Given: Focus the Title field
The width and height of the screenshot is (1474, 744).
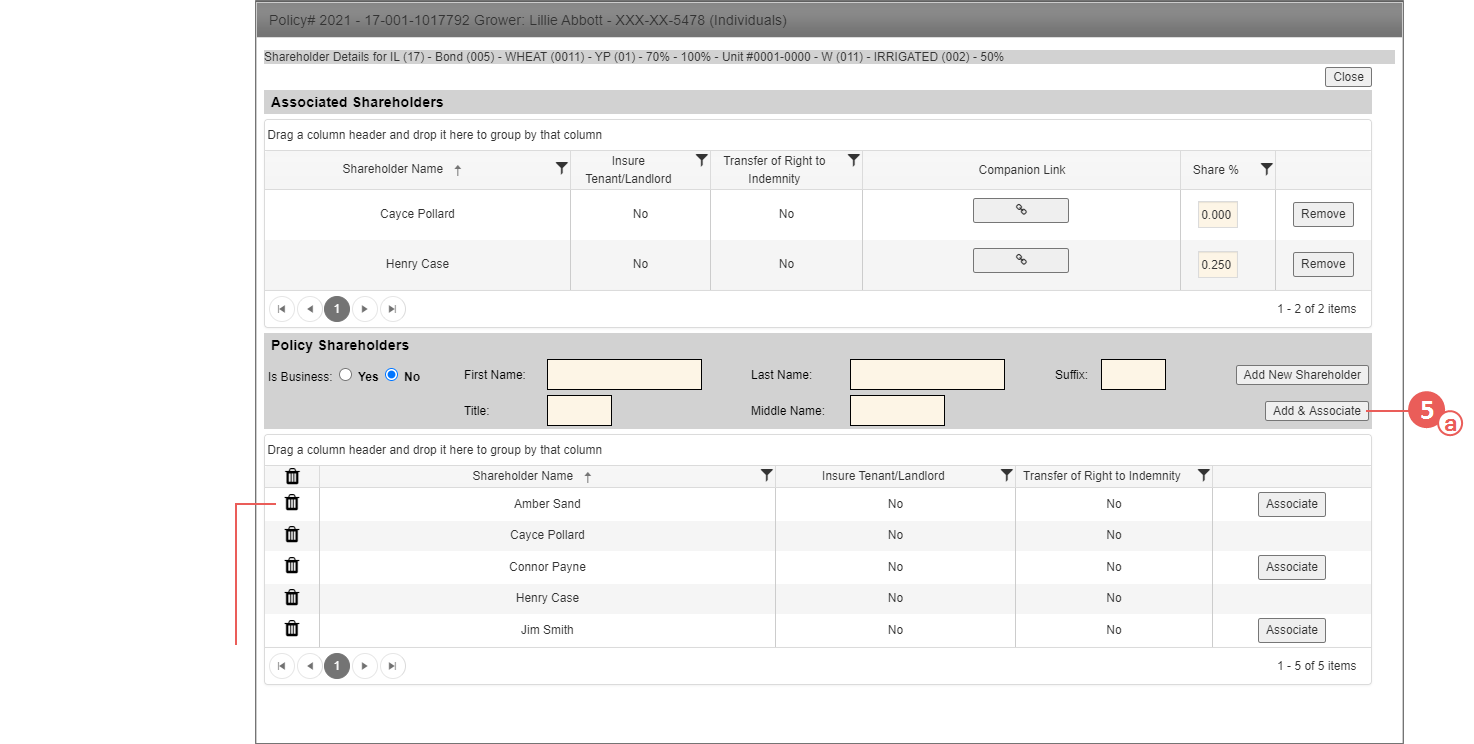Looking at the screenshot, I should pyautogui.click(x=579, y=411).
